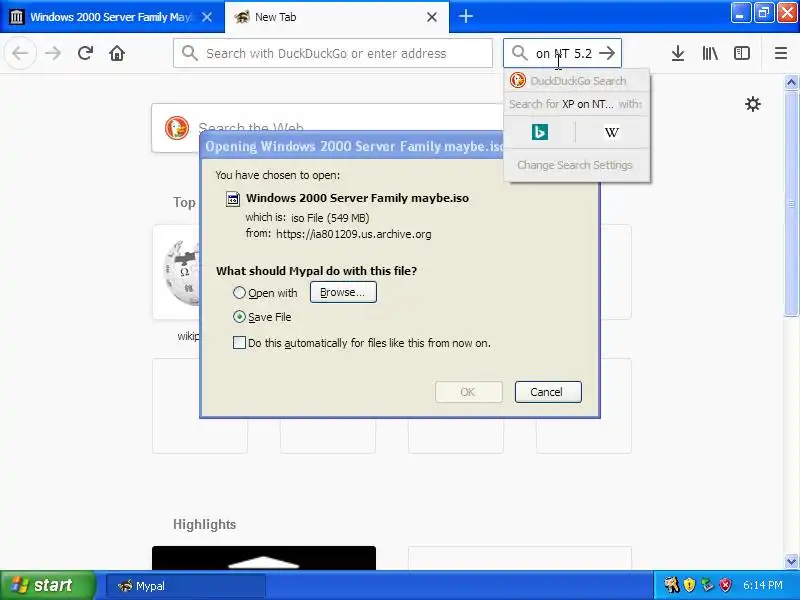Close the Windows 2000 Server Family tab
Image resolution: width=800 pixels, height=600 pixels.
(x=207, y=17)
